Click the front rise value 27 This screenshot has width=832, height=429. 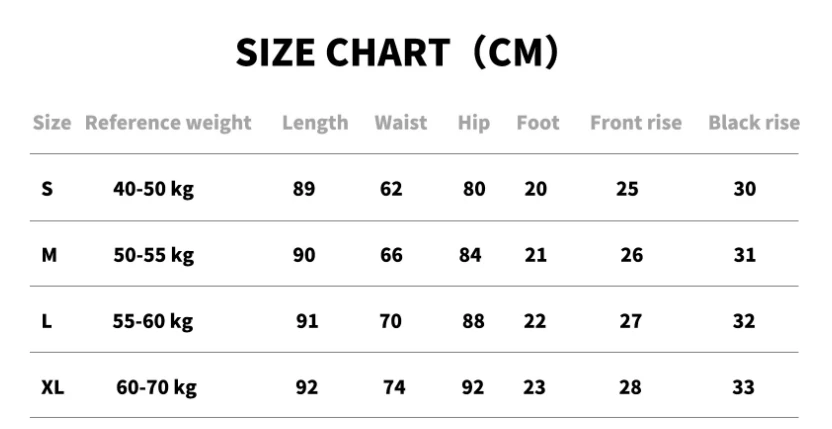click(x=631, y=321)
